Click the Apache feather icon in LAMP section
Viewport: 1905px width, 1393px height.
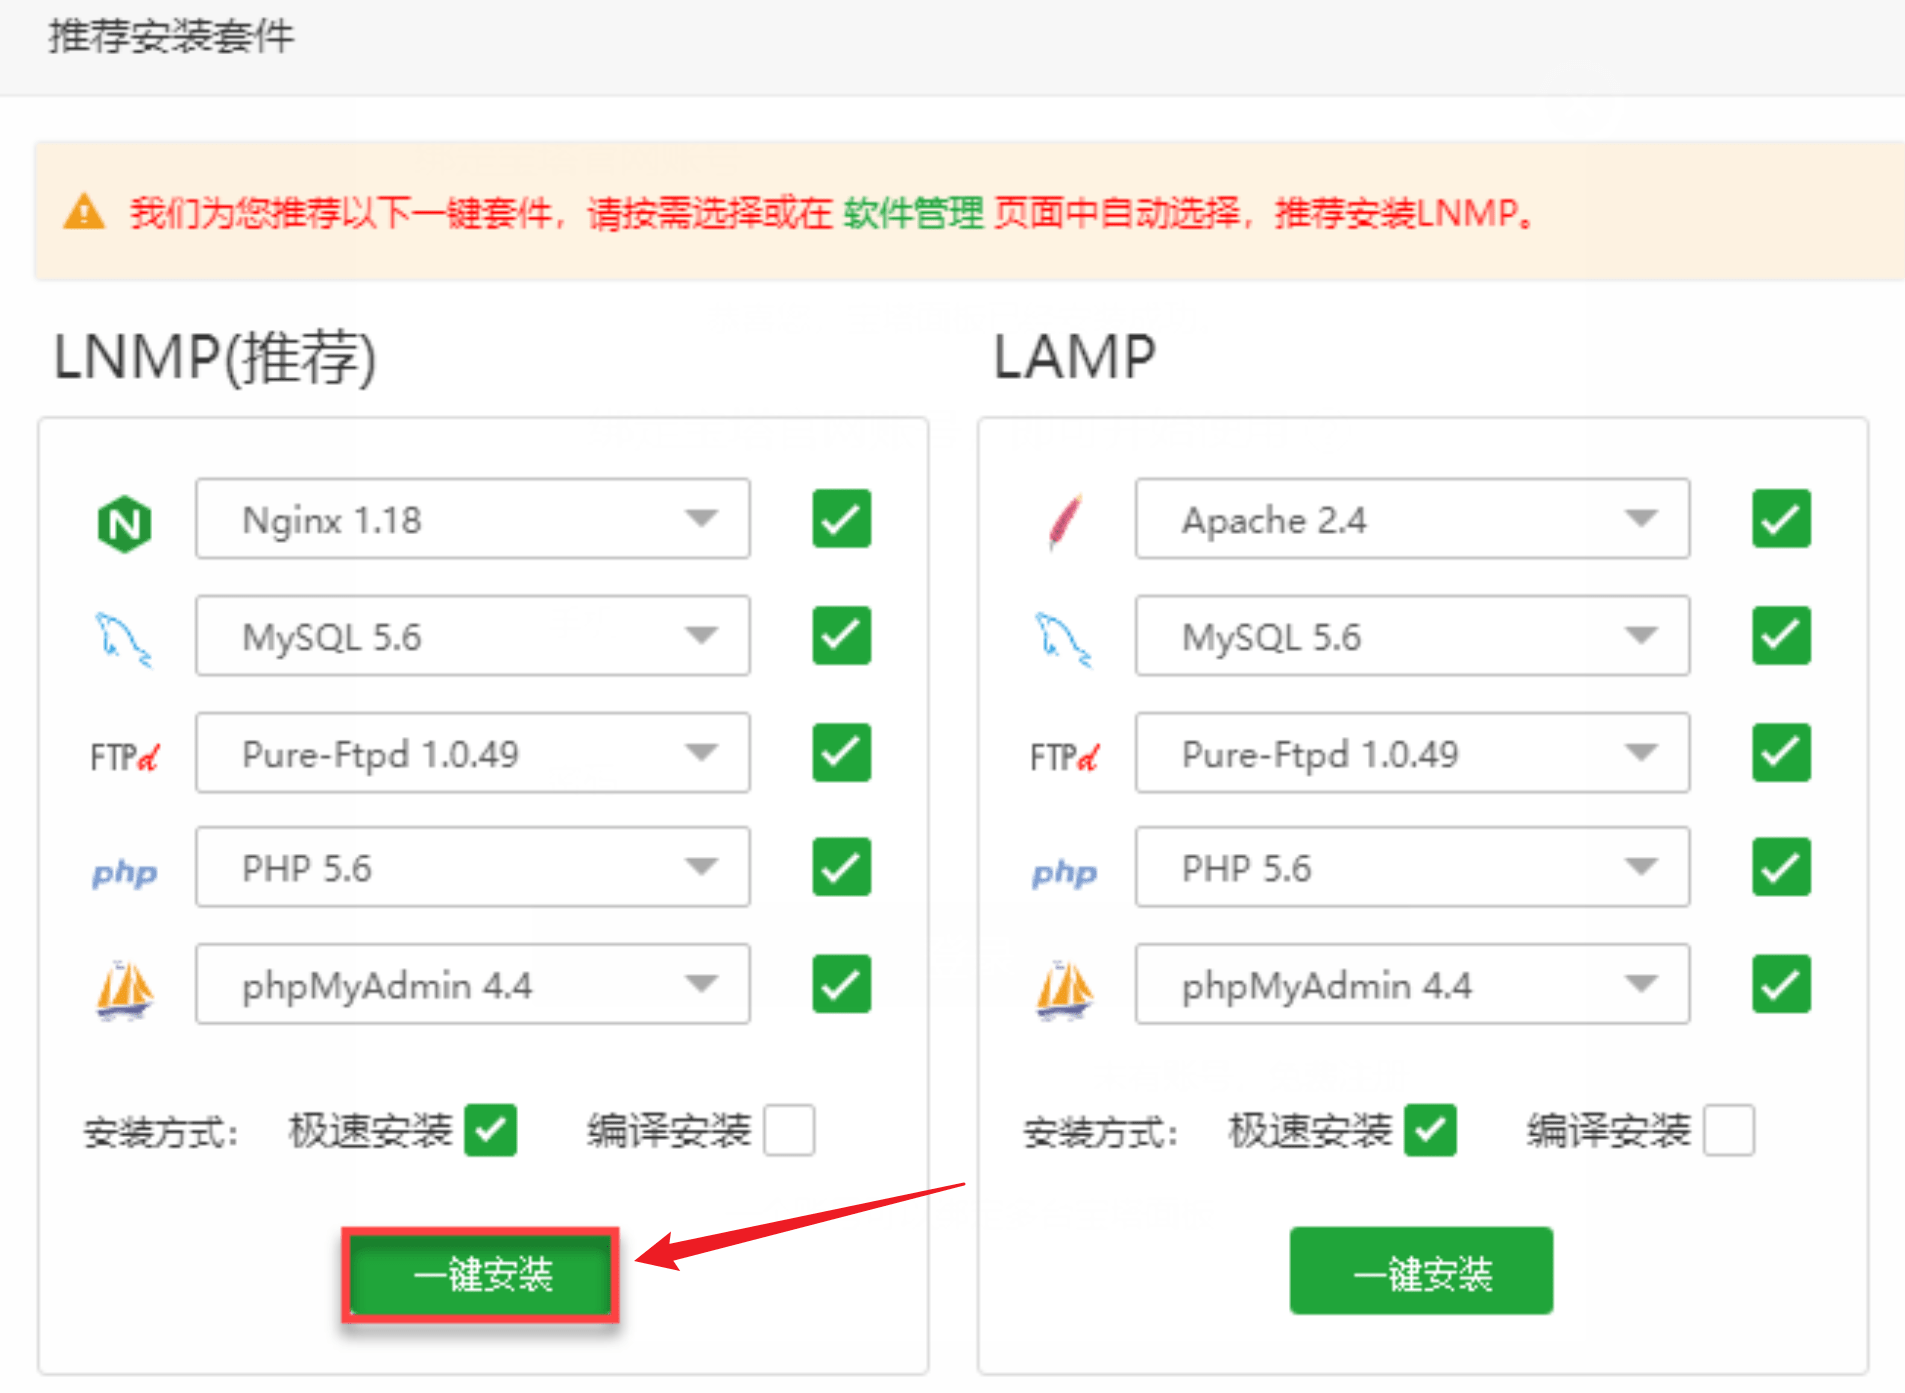point(1063,519)
